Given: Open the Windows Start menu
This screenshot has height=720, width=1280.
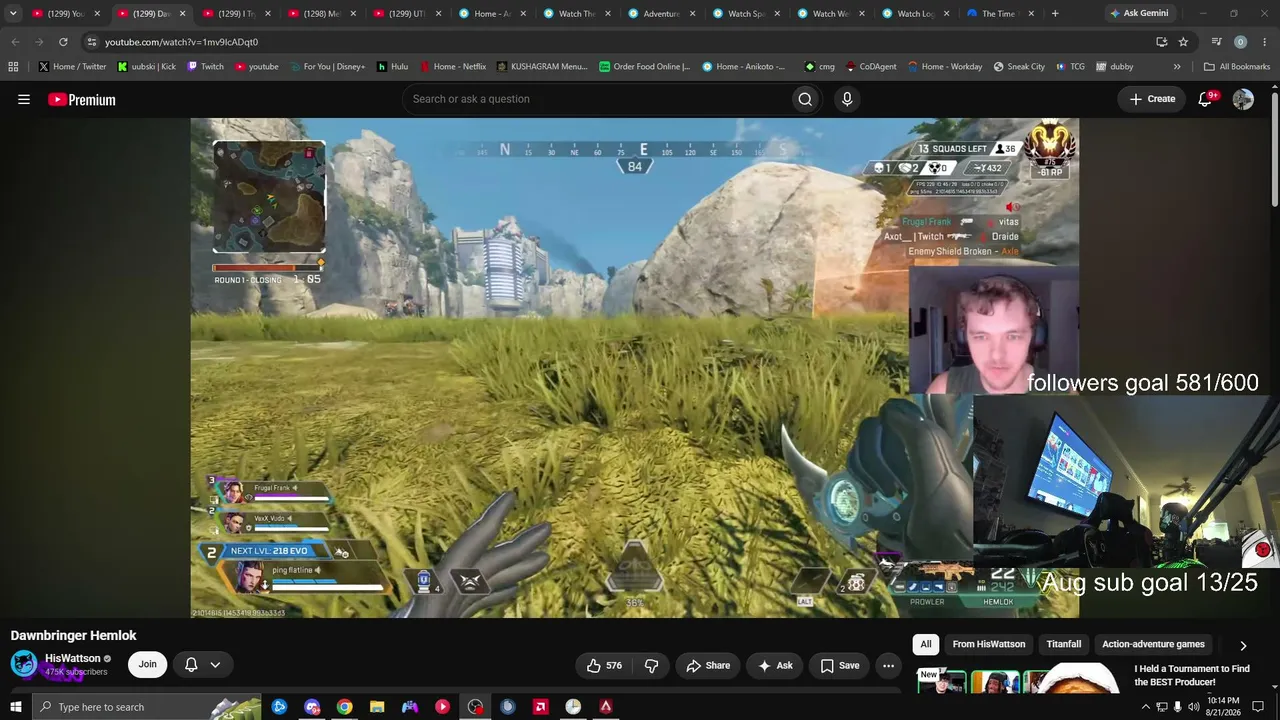Looking at the screenshot, I should click(16, 707).
